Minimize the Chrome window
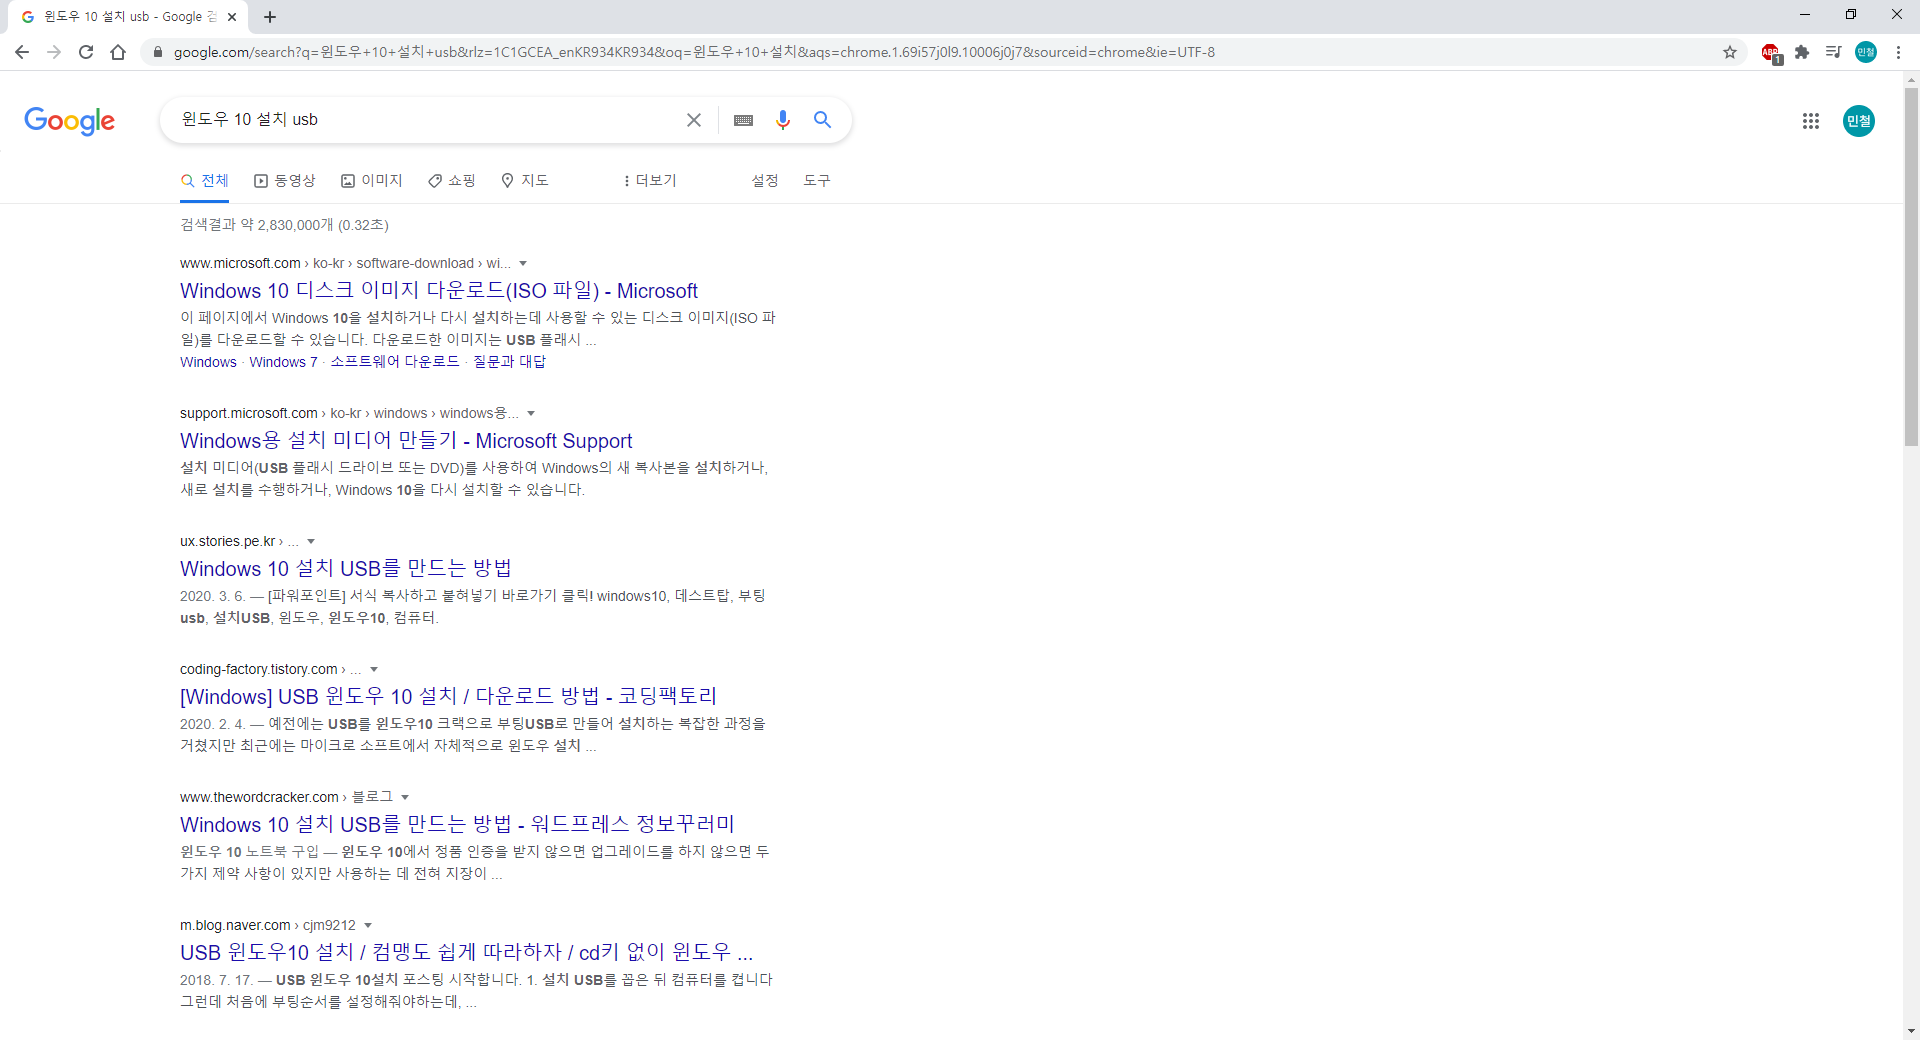Image resolution: width=1920 pixels, height=1040 pixels. point(1805,15)
